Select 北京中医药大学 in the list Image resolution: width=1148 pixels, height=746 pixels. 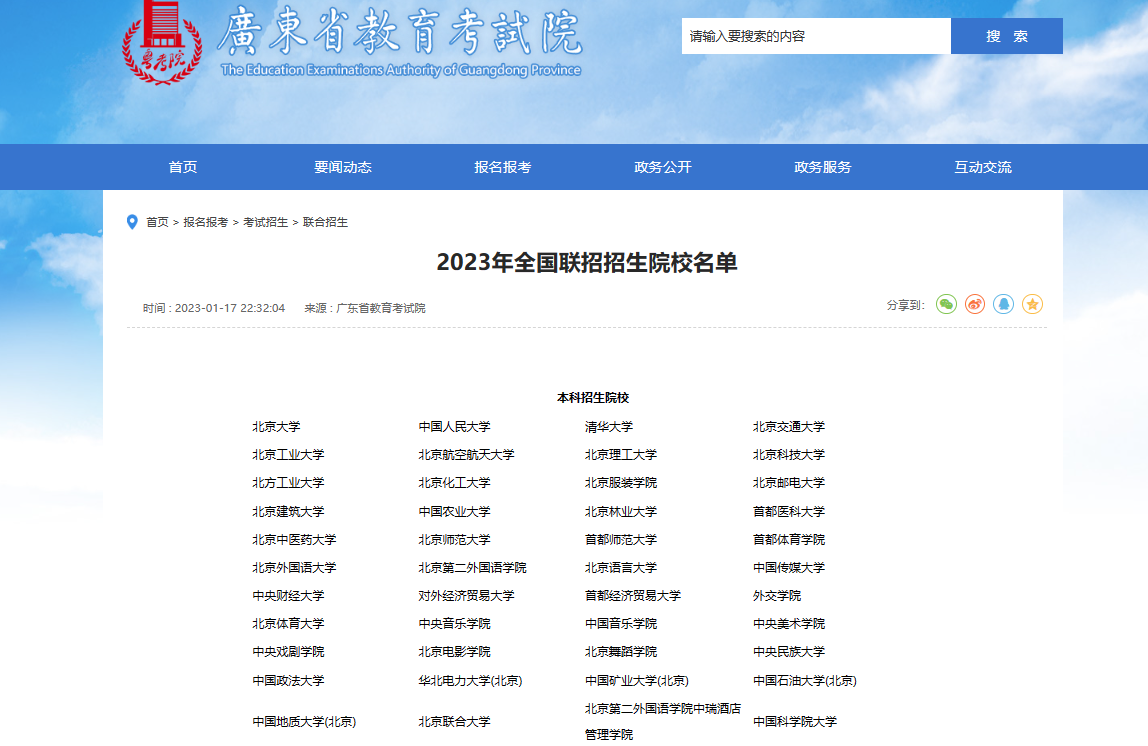294,540
